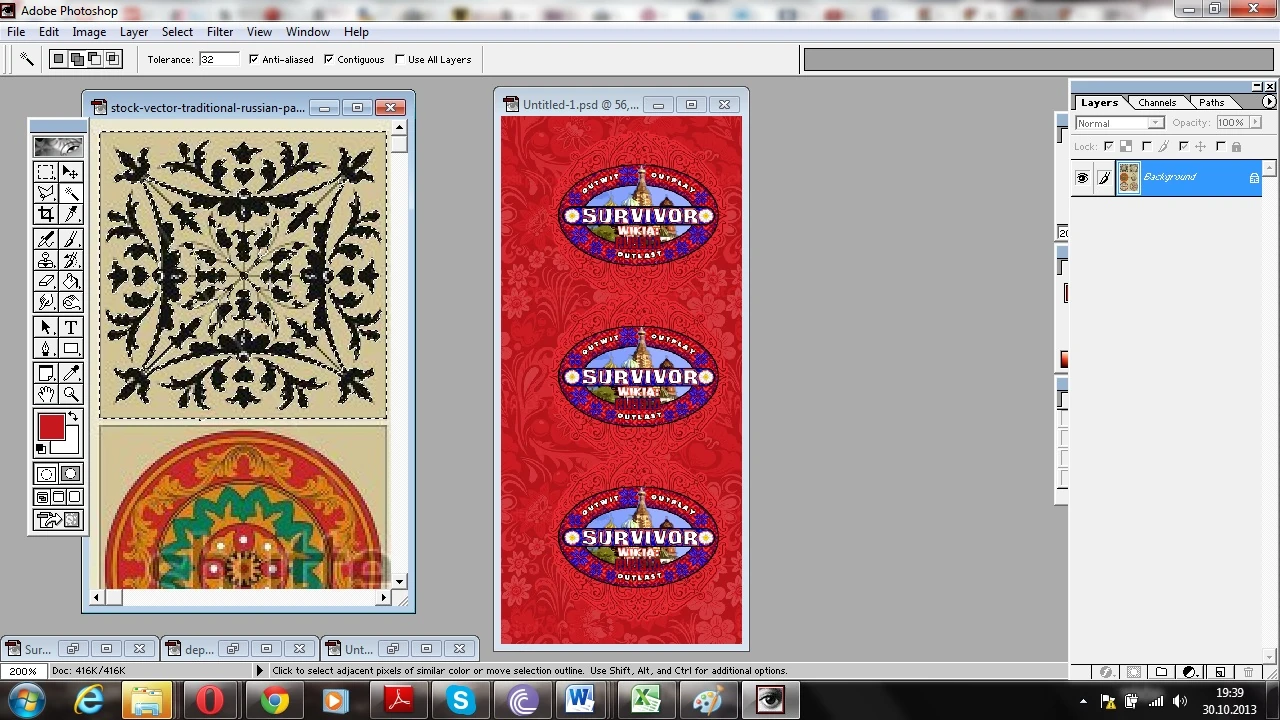Select the Type tool

click(x=71, y=327)
